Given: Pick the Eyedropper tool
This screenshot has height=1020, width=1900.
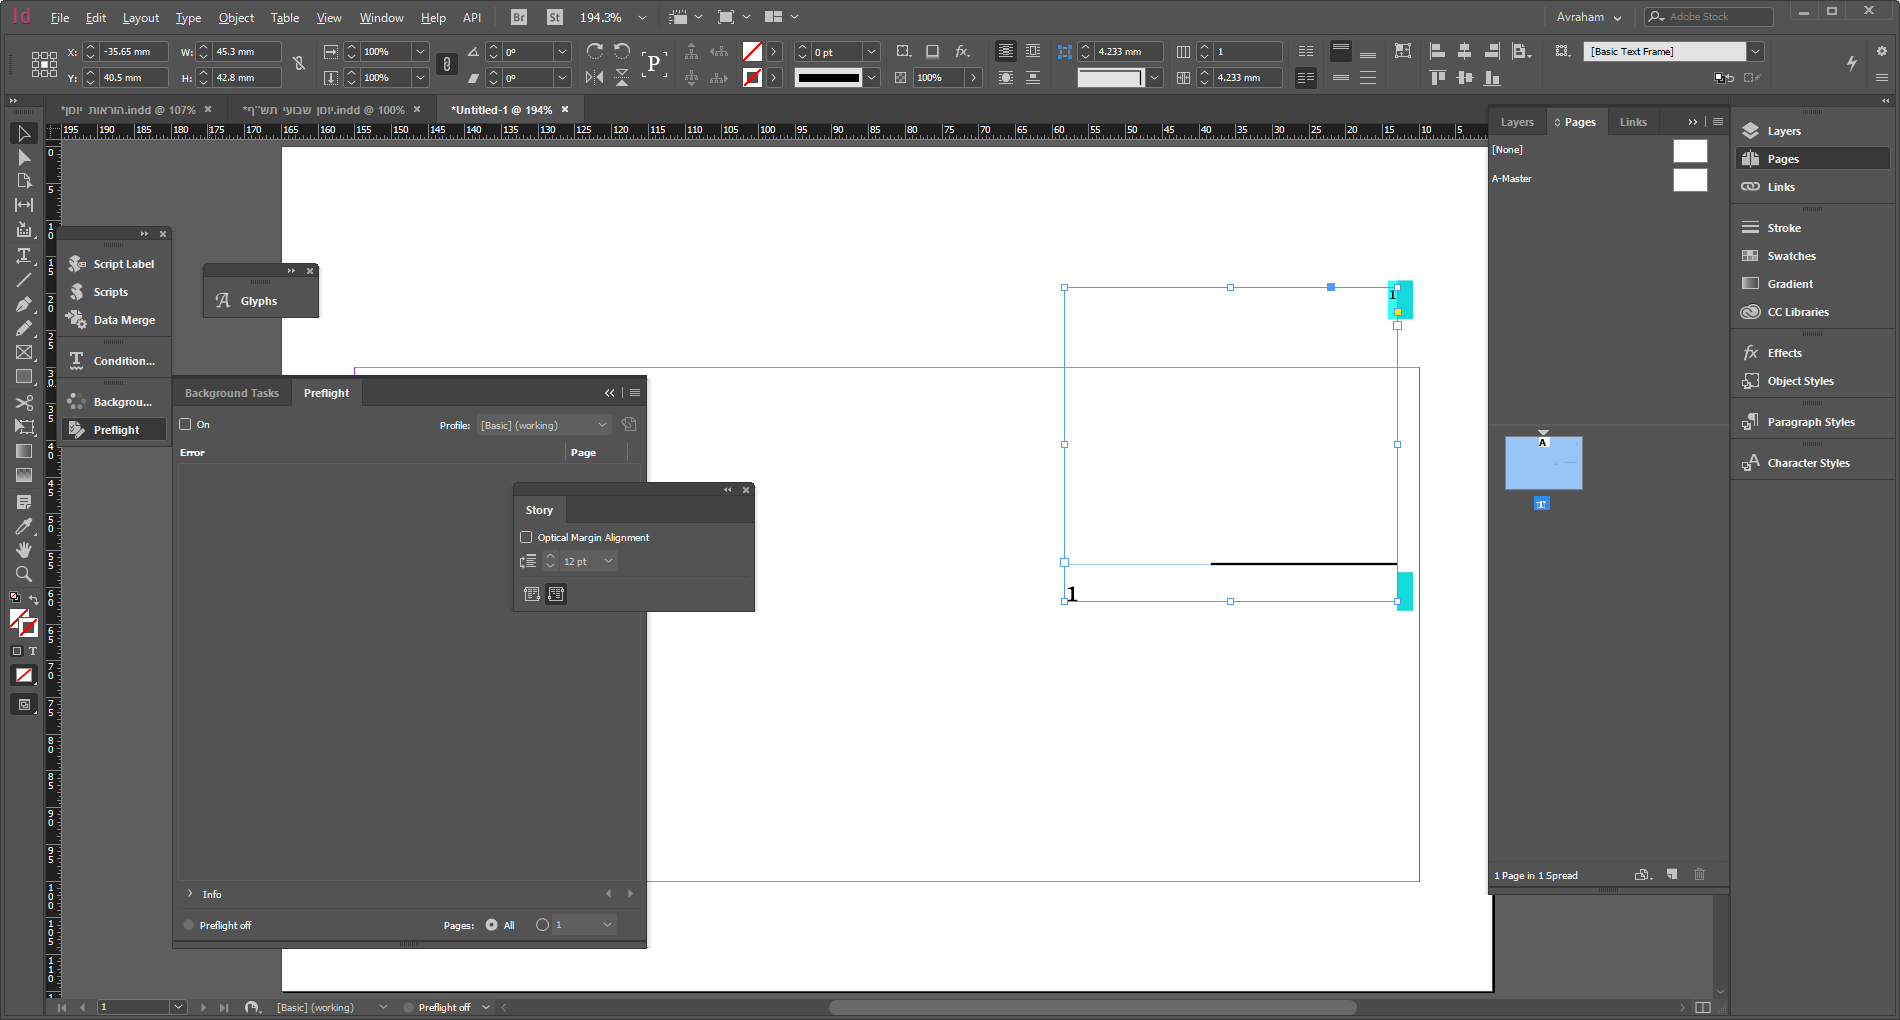Looking at the screenshot, I should point(24,526).
